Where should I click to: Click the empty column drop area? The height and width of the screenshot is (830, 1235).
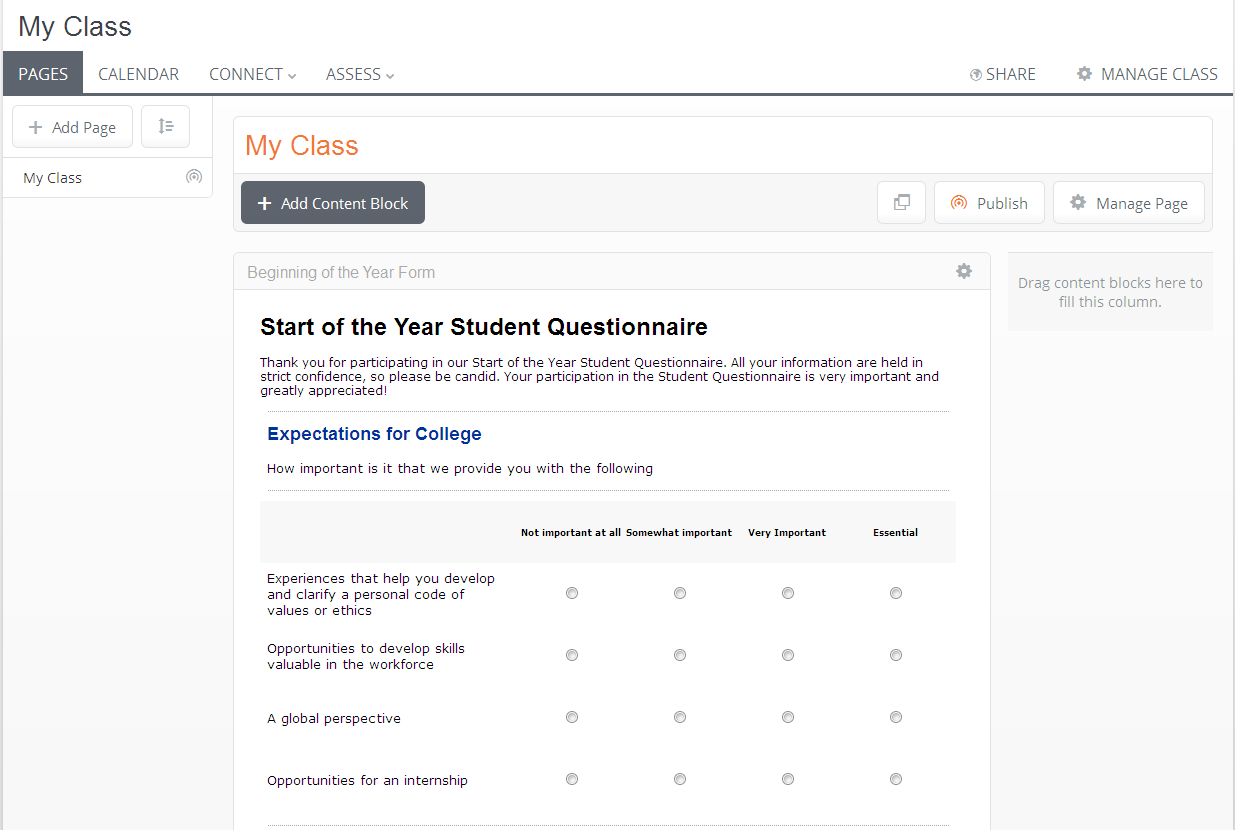pyautogui.click(x=1110, y=292)
